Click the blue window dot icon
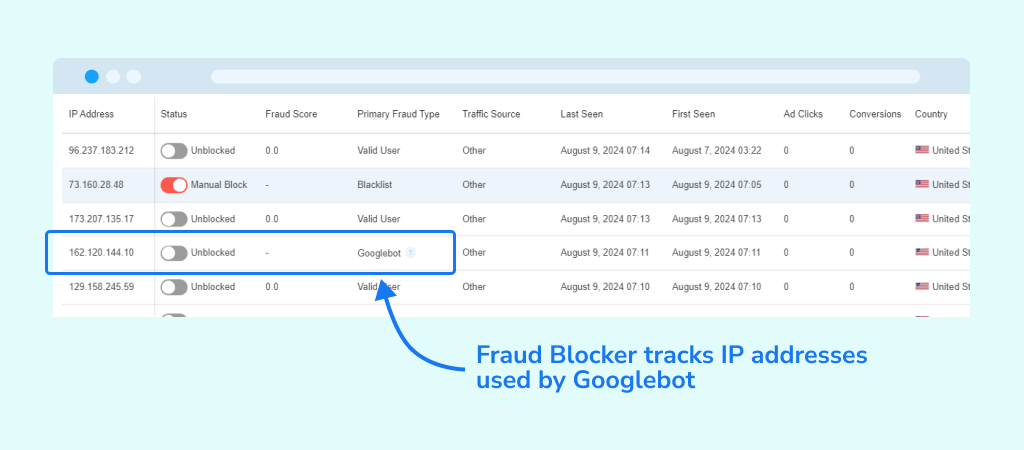Image resolution: width=1024 pixels, height=450 pixels. (92, 76)
